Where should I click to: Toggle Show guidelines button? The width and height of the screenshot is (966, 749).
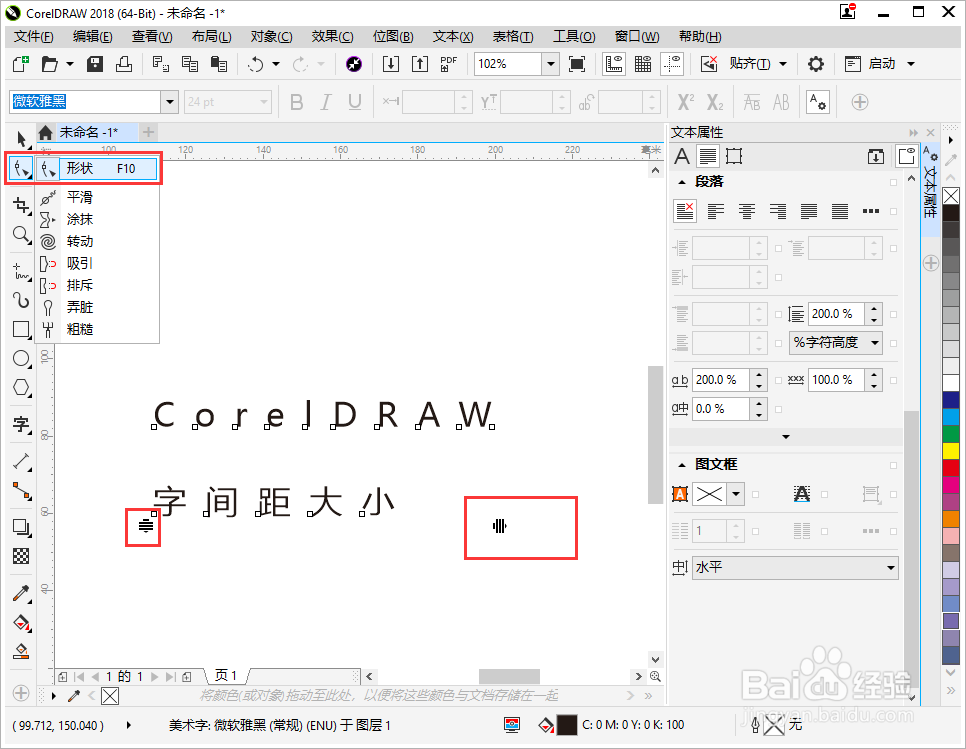click(672, 63)
